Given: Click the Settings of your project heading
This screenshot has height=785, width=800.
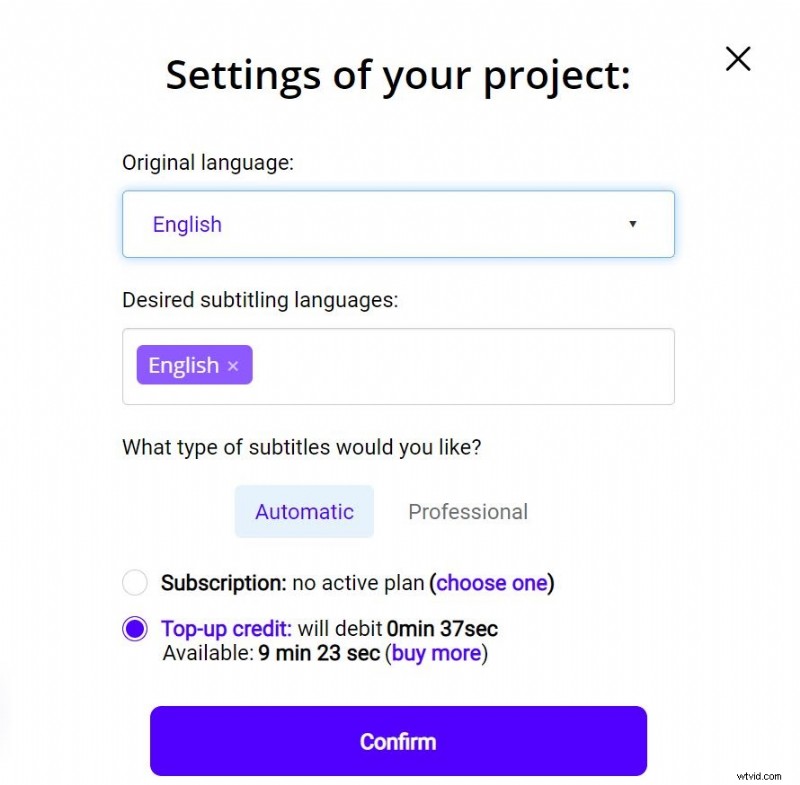Looking at the screenshot, I should 398,75.
